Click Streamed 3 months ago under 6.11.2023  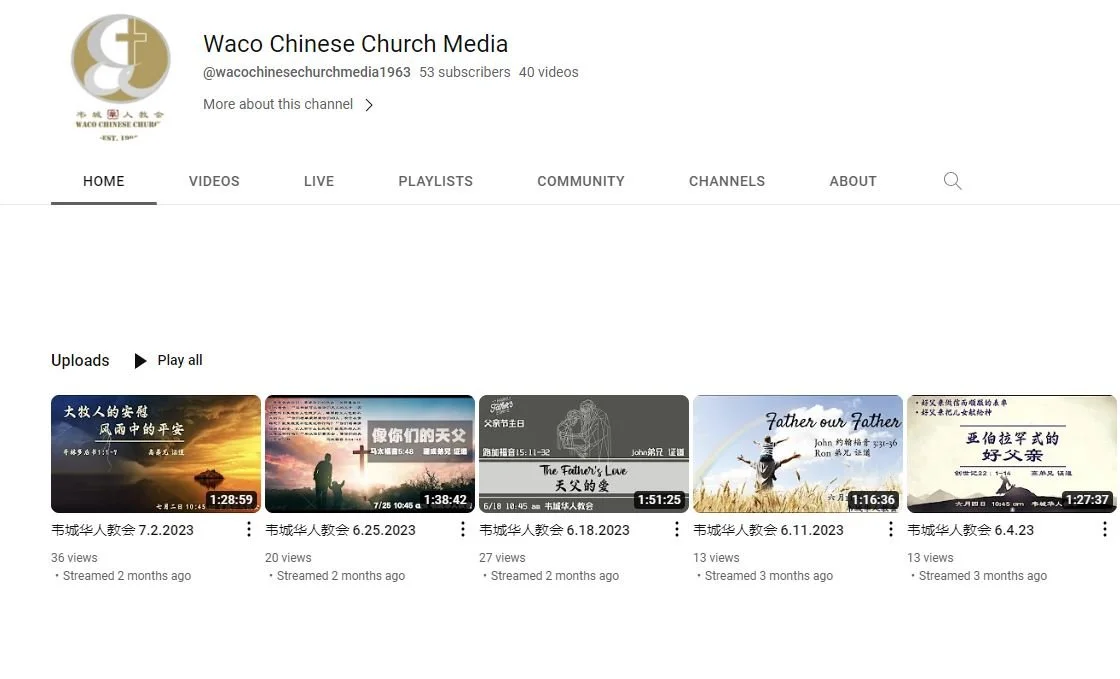pos(769,575)
